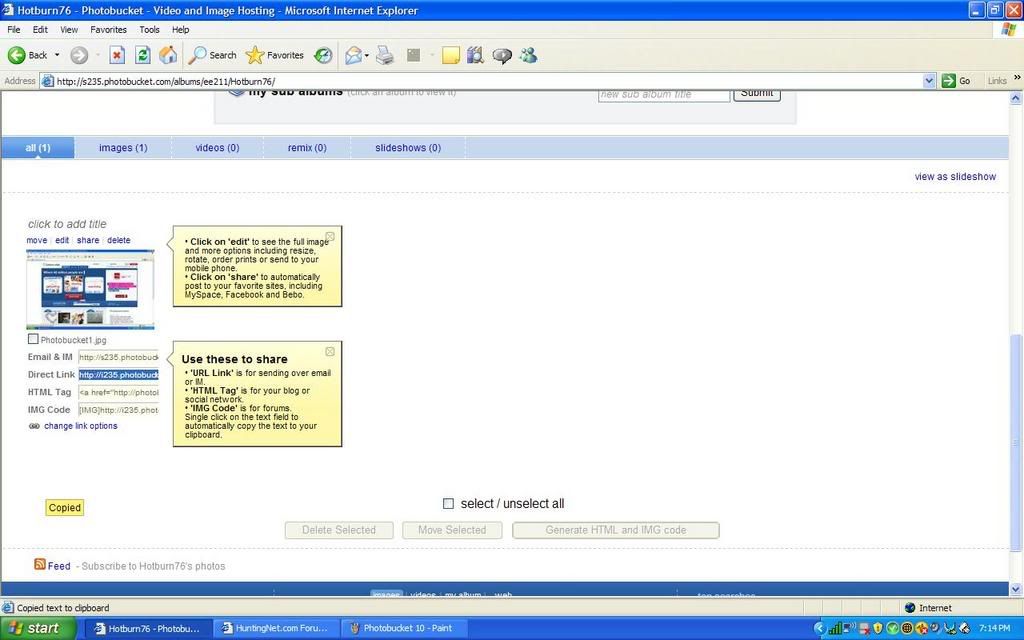Click the IE Back arrow button
This screenshot has height=640, width=1024.
tap(17, 56)
